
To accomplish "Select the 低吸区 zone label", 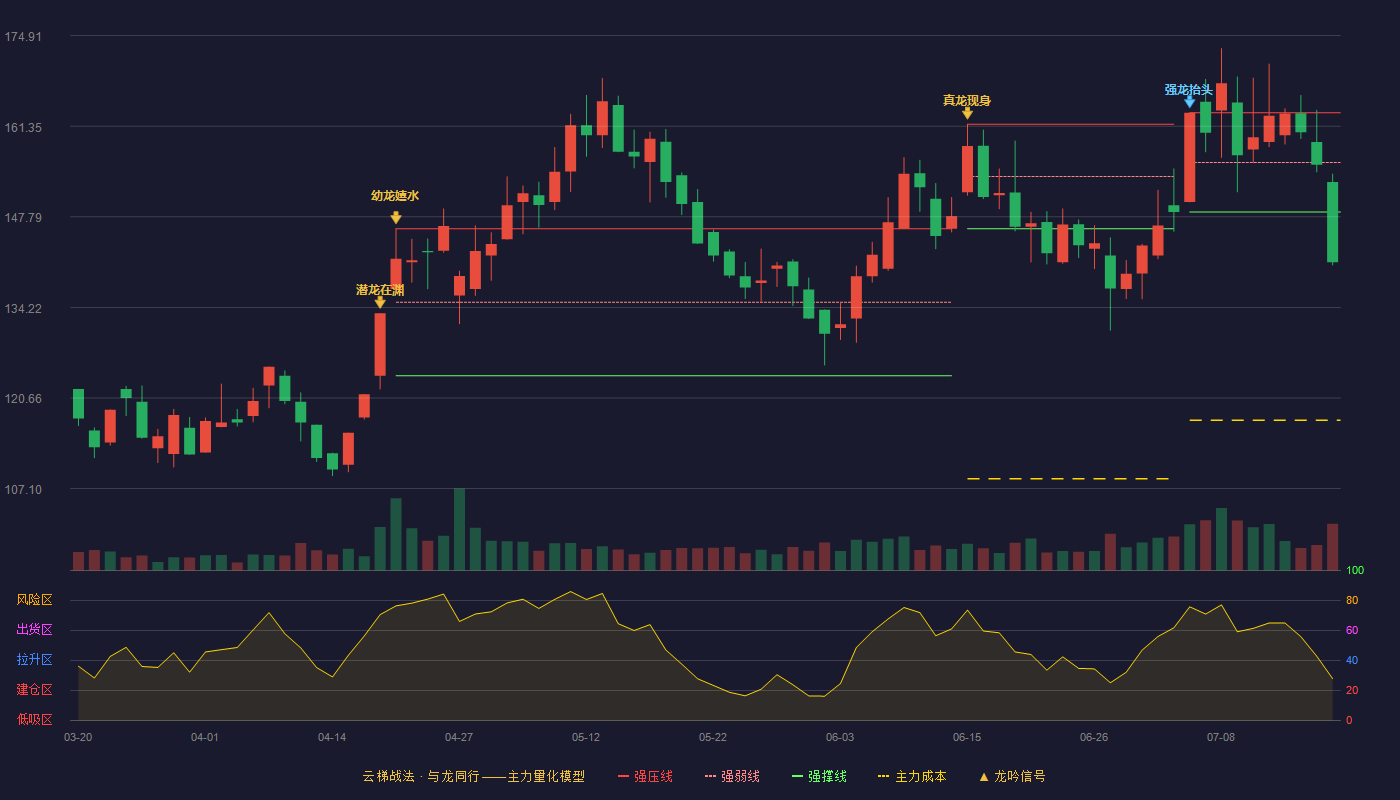I will coord(34,720).
